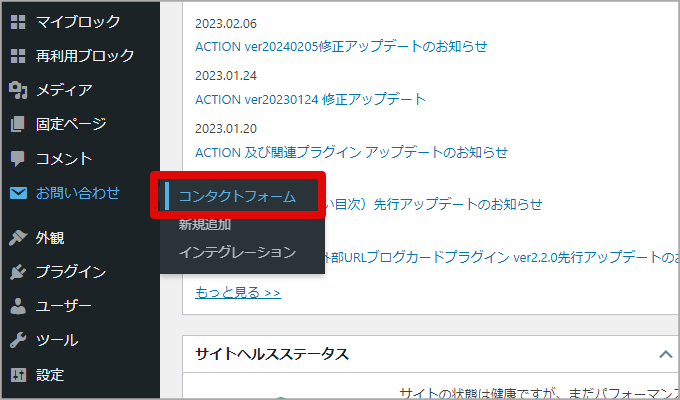Choose インテグレーション submenu entry
The height and width of the screenshot is (400, 680).
237,252
